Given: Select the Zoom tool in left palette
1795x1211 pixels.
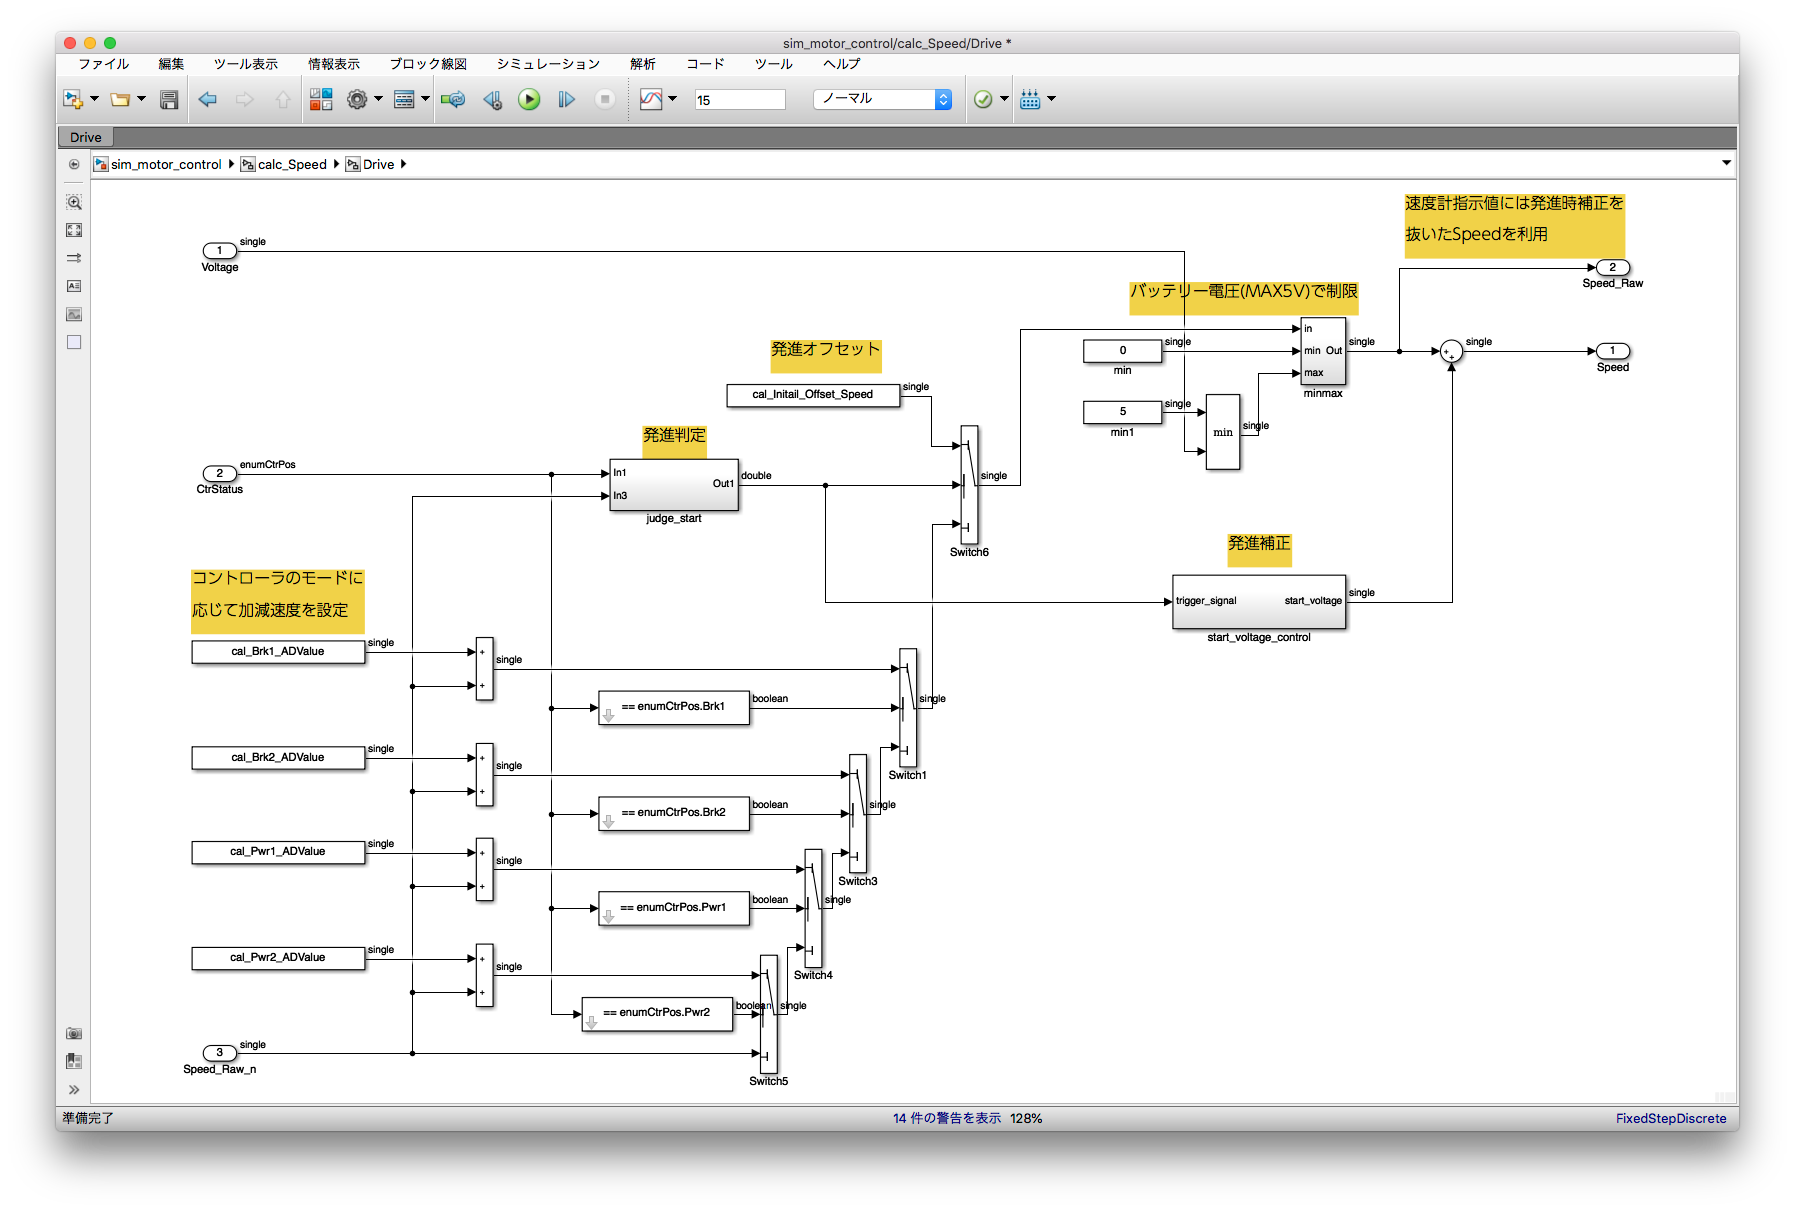Looking at the screenshot, I should pos(74,202).
